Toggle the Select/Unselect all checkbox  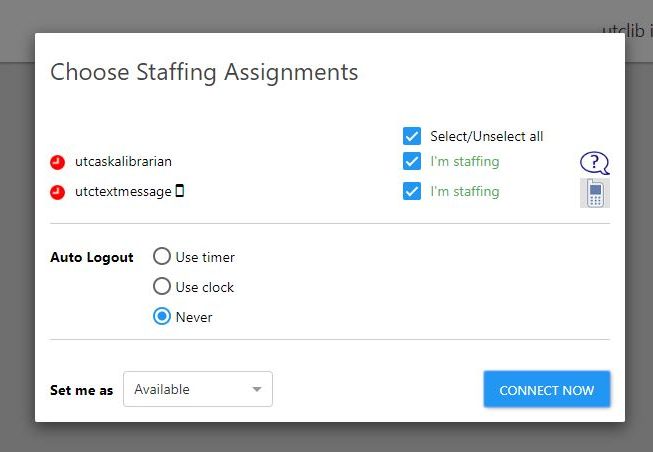(412, 136)
